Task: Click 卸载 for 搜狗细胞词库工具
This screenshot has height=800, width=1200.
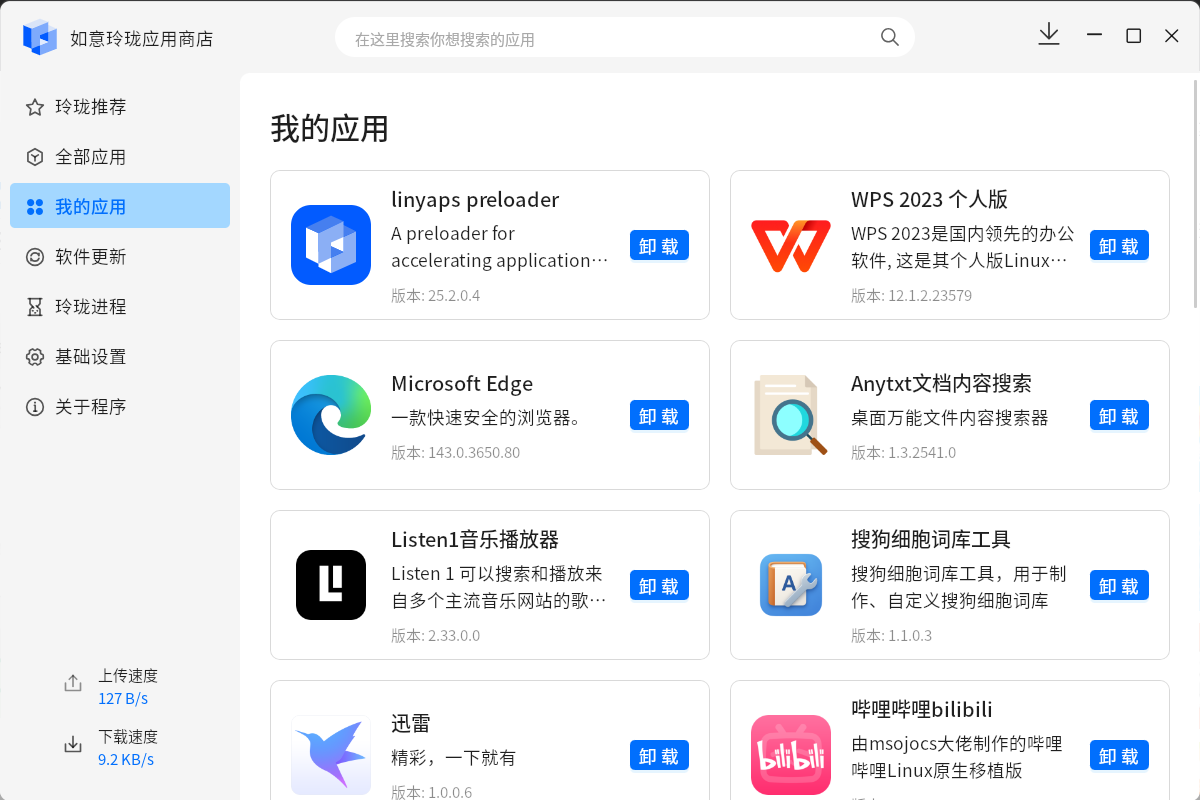Action: (1119, 586)
